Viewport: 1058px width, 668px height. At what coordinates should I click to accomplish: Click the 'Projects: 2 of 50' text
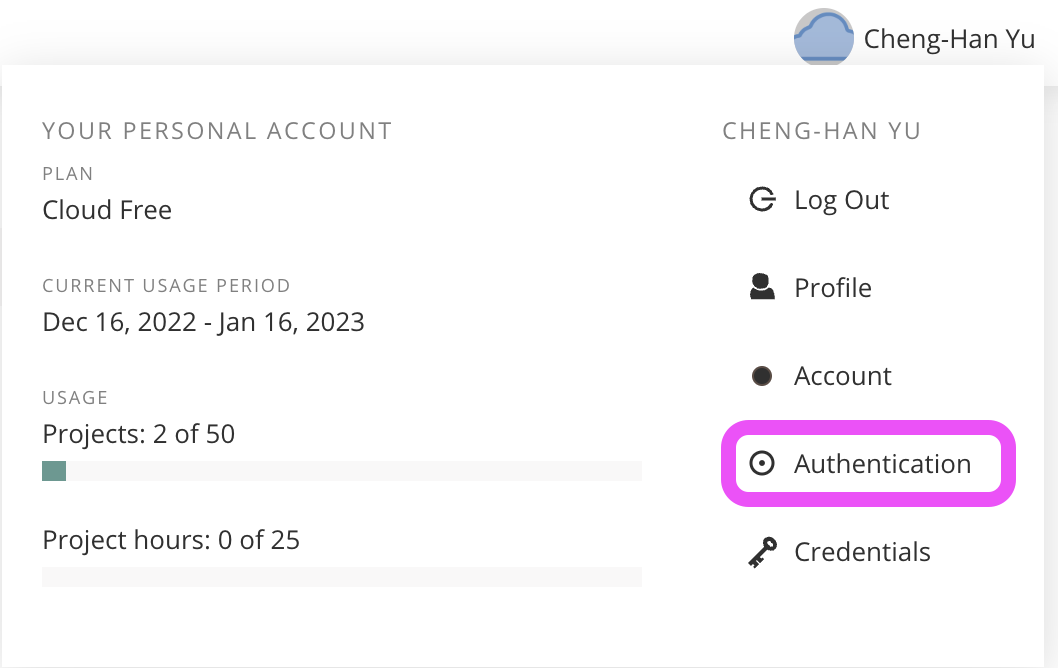tap(138, 434)
